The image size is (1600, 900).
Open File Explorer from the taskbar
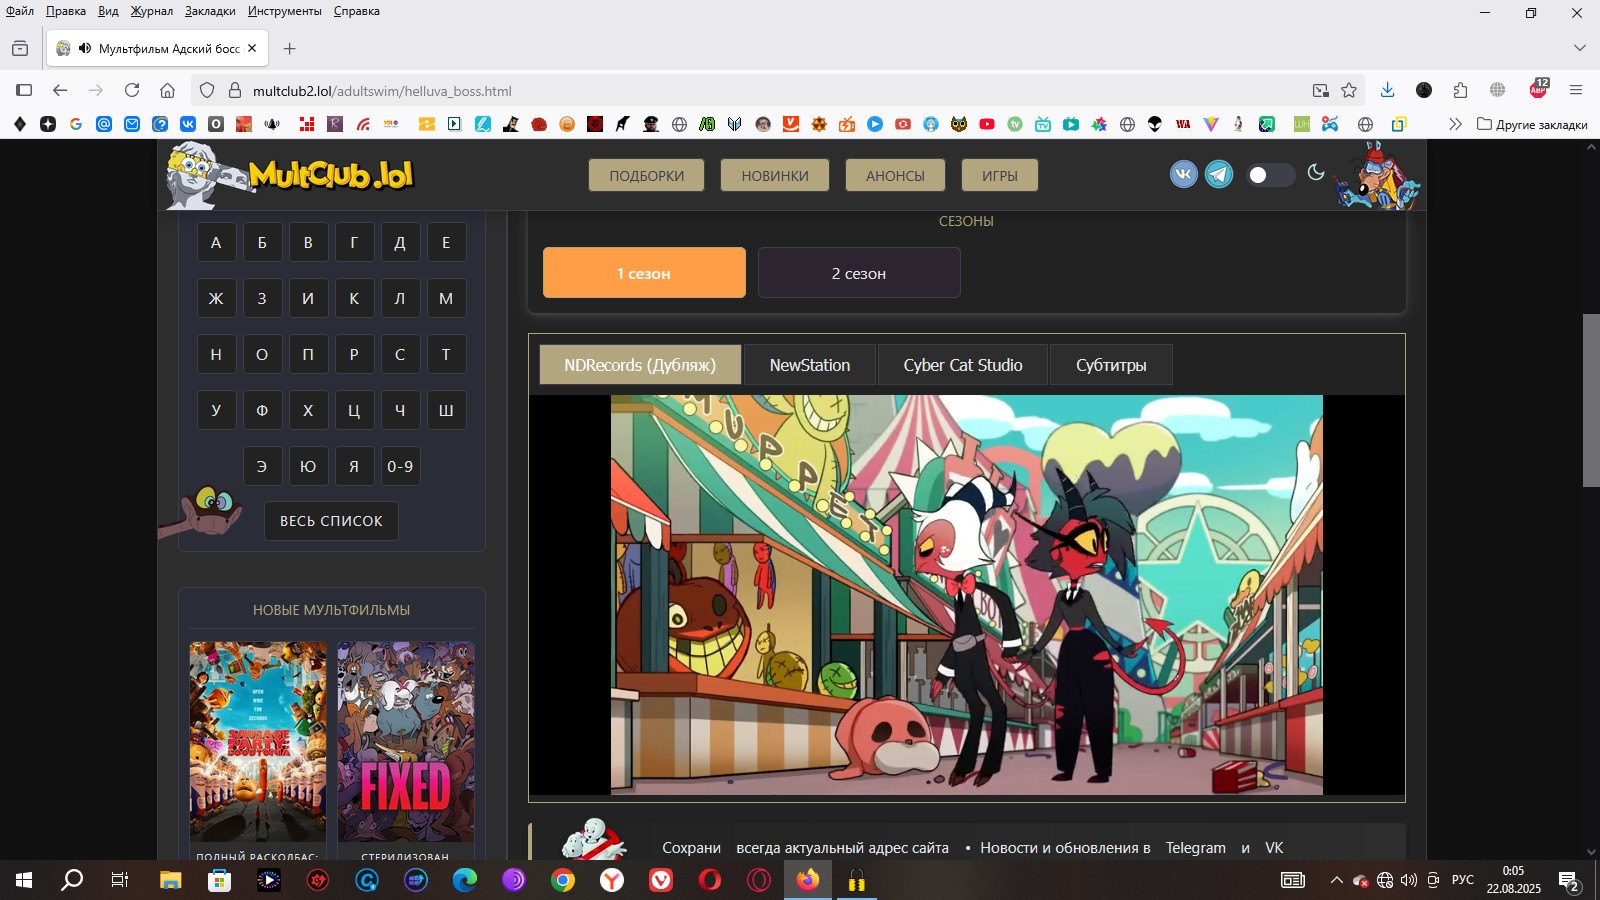point(170,880)
